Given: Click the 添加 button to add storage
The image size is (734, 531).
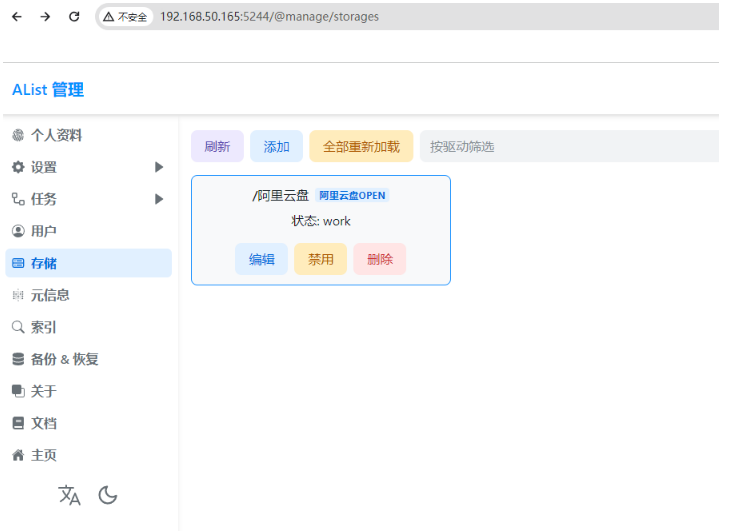Looking at the screenshot, I should click(x=276, y=146).
